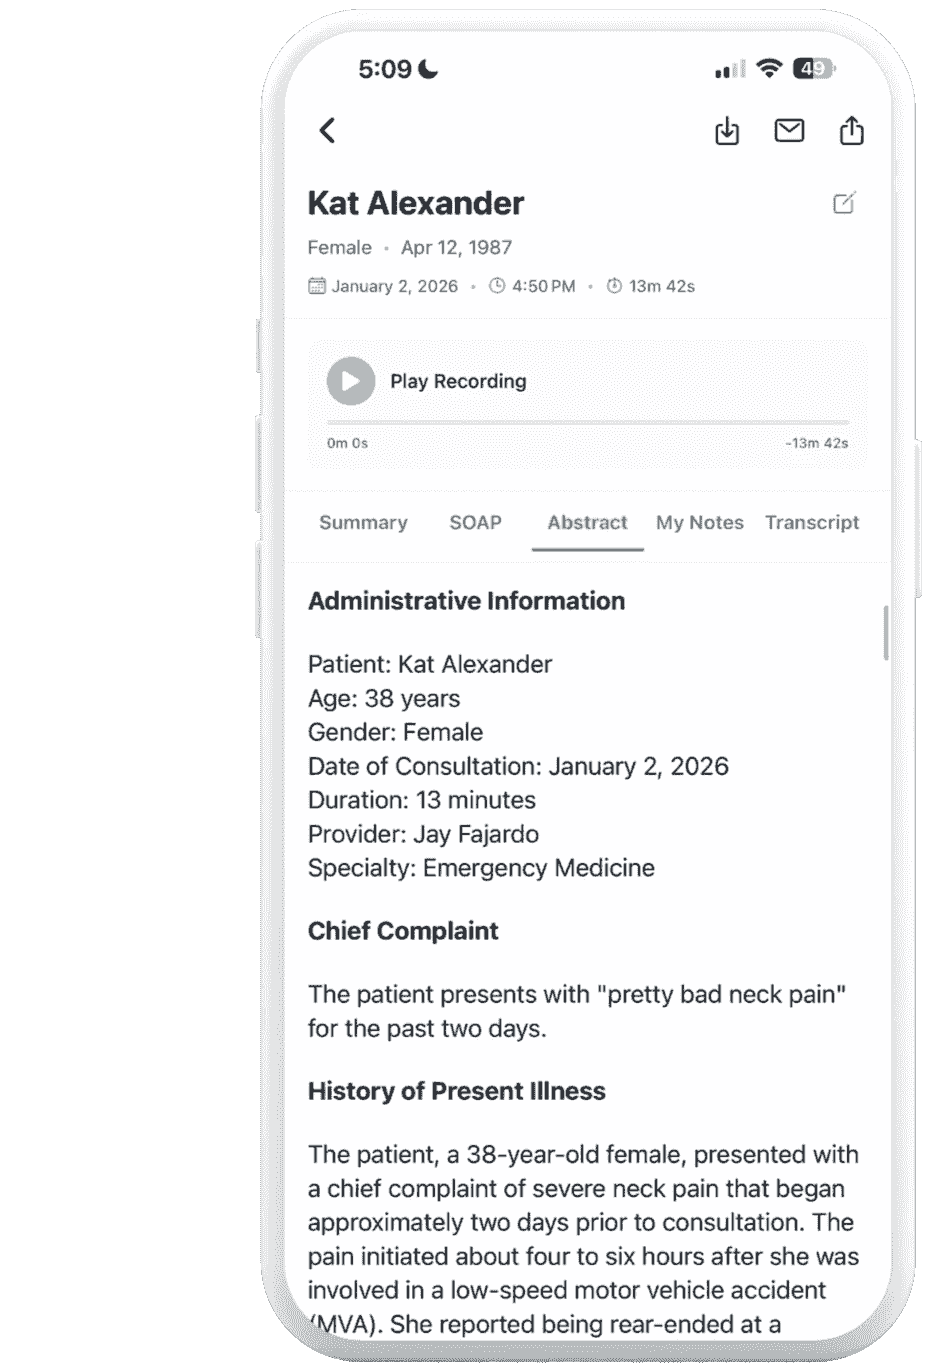Go back using the back chevron
Image resolution: width=927 pixels, height=1371 pixels.
pyautogui.click(x=327, y=131)
